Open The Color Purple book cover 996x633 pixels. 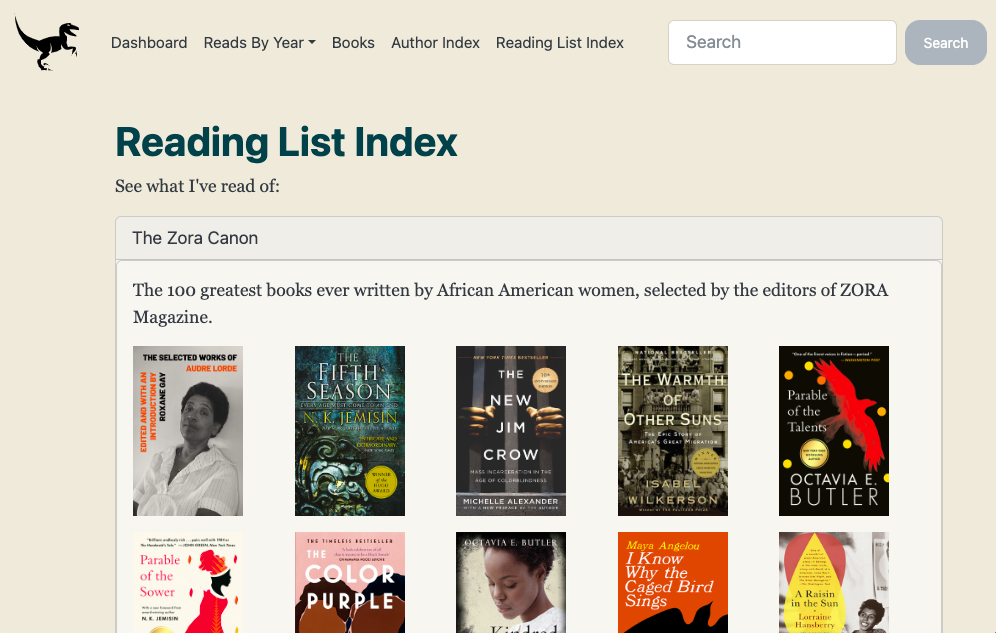point(349,582)
